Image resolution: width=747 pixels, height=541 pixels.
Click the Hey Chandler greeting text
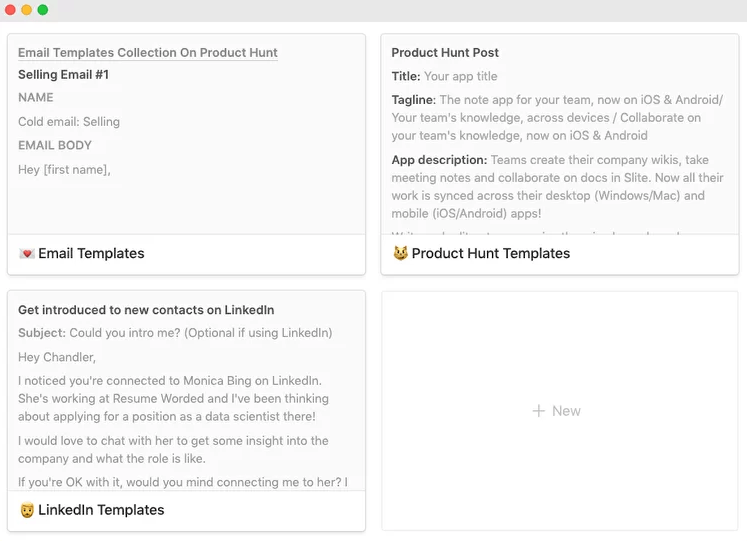[x=52, y=357]
